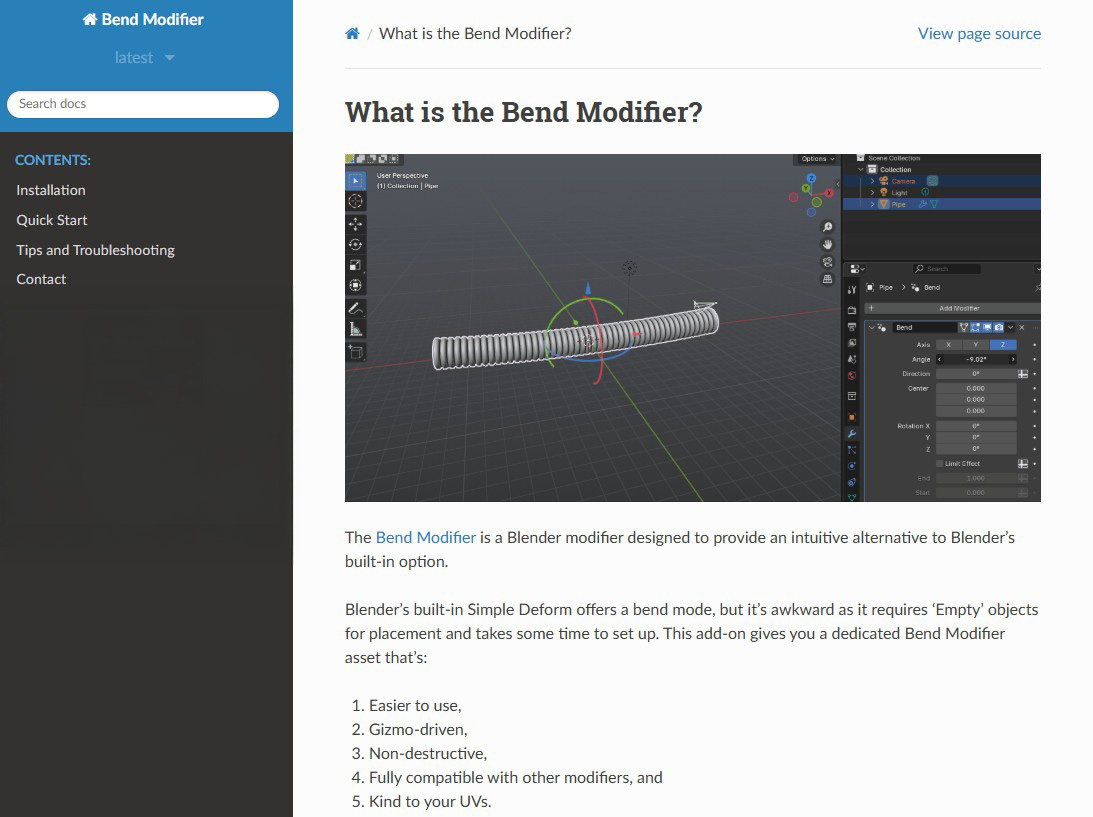Open the properties editor type dropdown
Image resolution: width=1093 pixels, height=817 pixels.
pyautogui.click(x=857, y=269)
